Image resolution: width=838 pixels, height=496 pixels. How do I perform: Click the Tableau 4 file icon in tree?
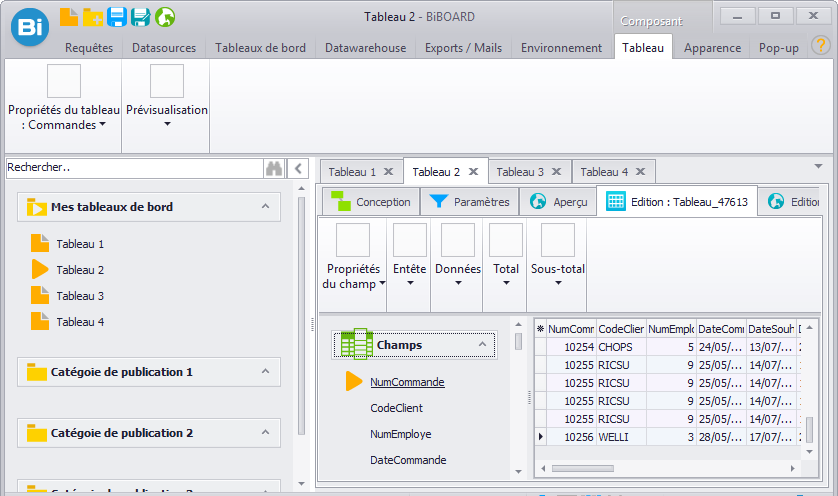(40, 321)
